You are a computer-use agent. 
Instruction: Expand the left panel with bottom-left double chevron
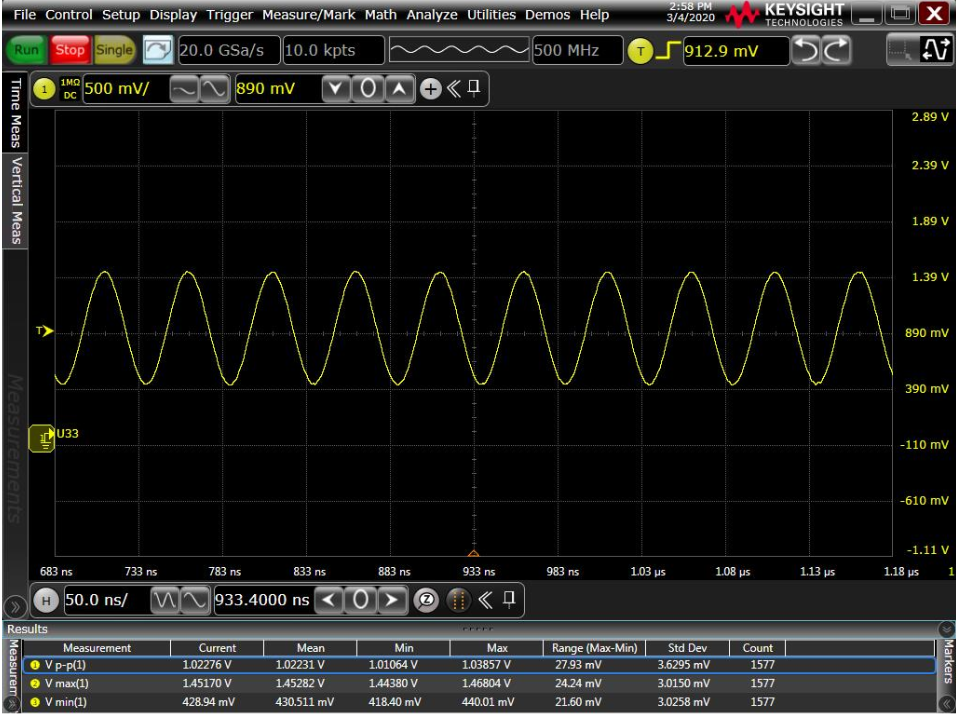pyautogui.click(x=15, y=608)
